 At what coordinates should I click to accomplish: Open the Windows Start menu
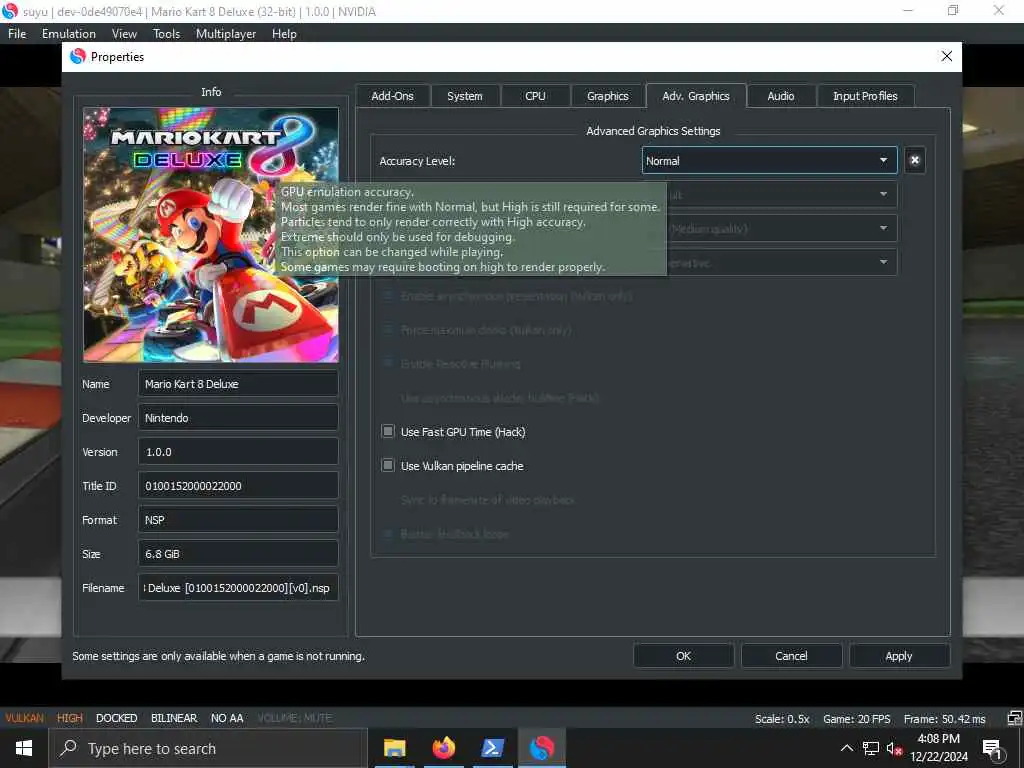(24, 748)
